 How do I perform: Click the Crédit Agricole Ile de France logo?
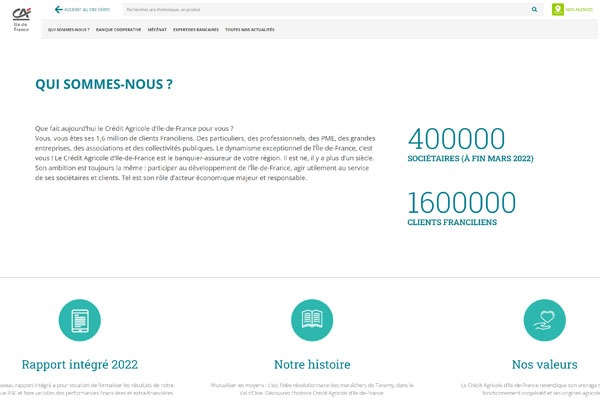21,19
